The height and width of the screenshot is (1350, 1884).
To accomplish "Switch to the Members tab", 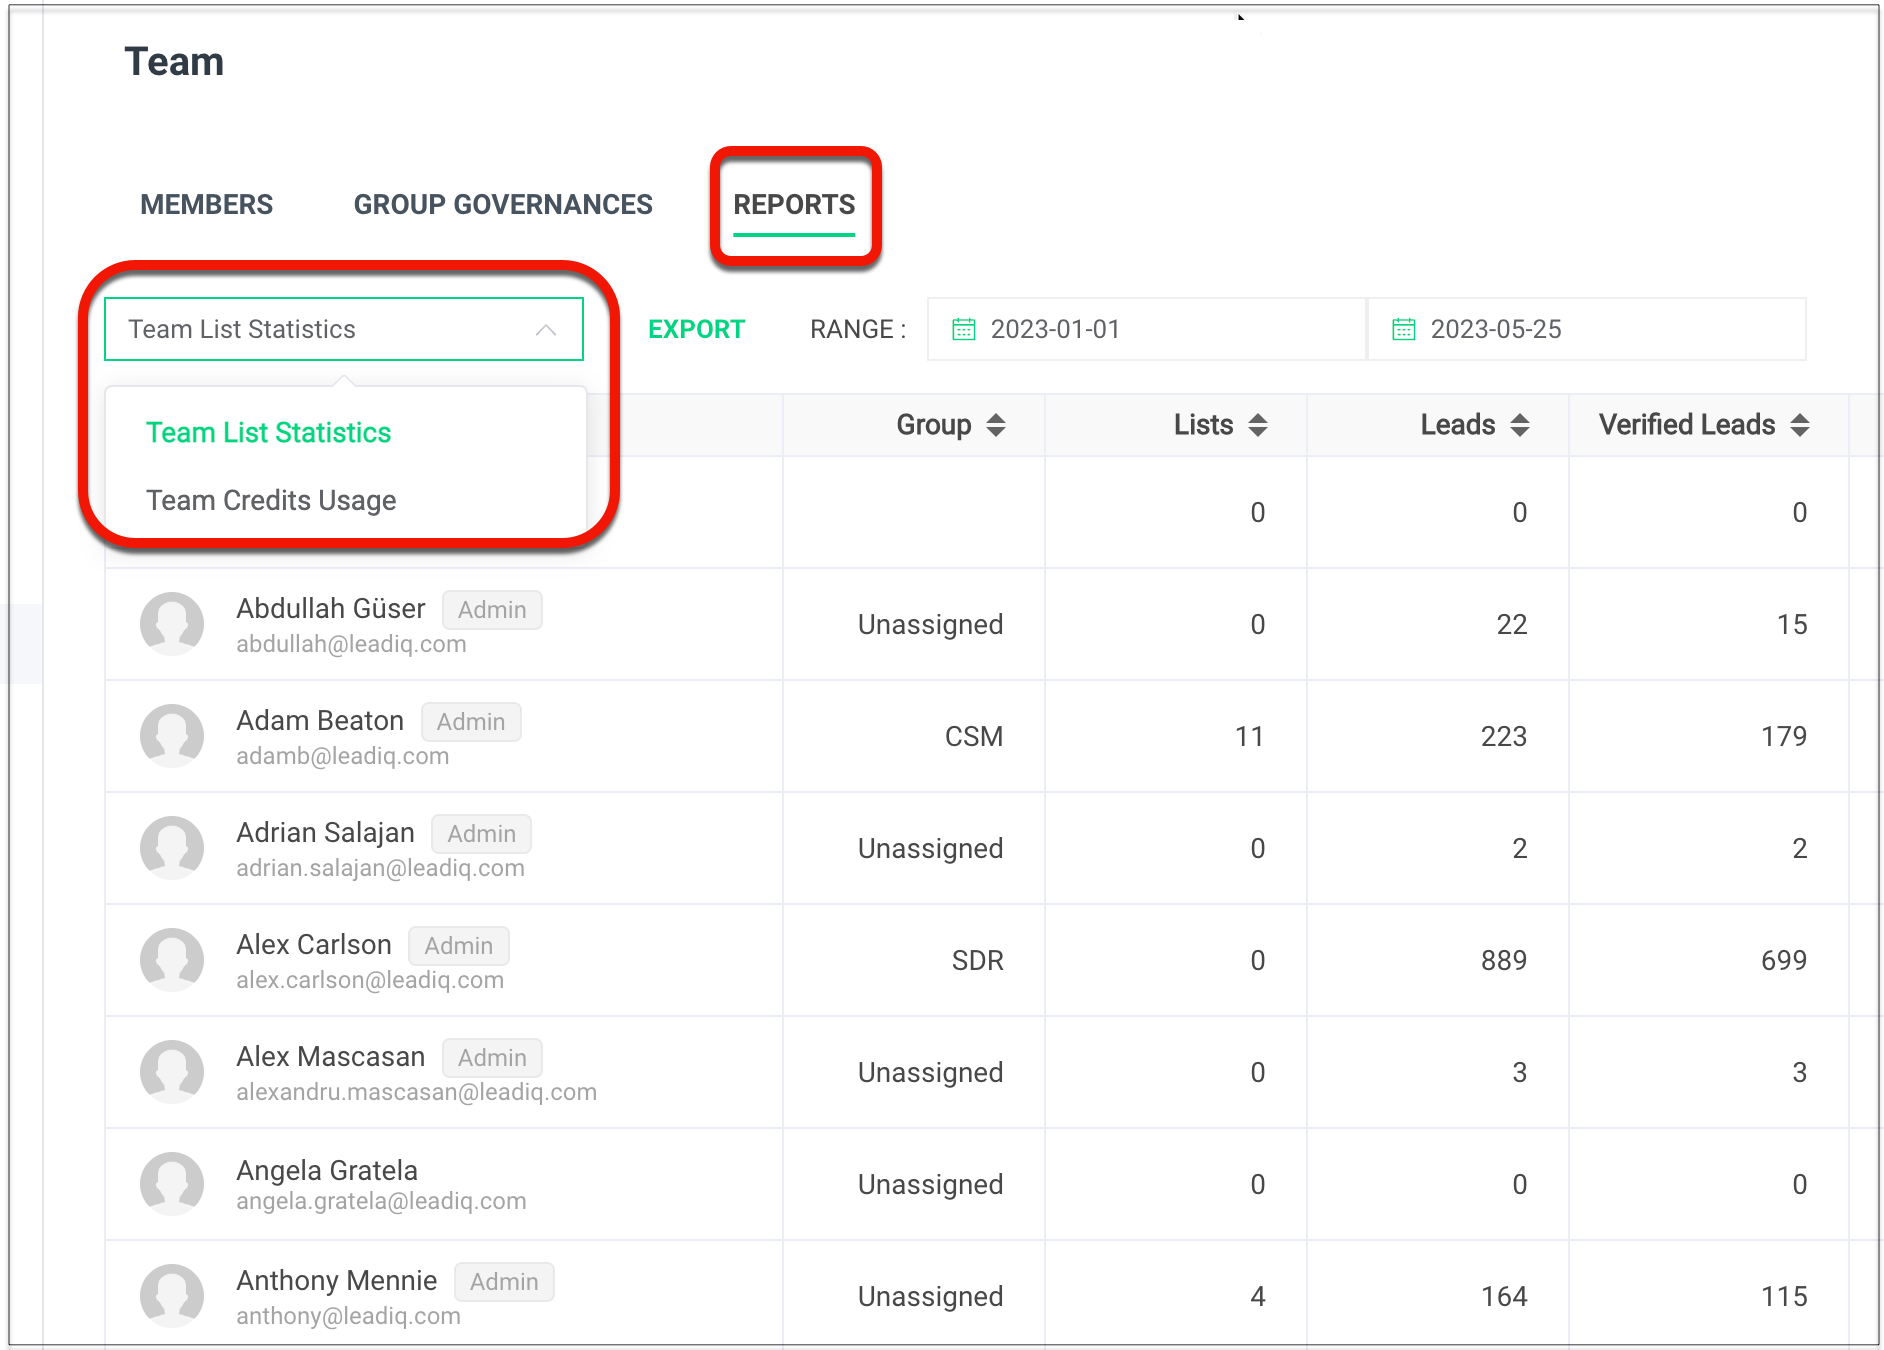I will coord(206,205).
